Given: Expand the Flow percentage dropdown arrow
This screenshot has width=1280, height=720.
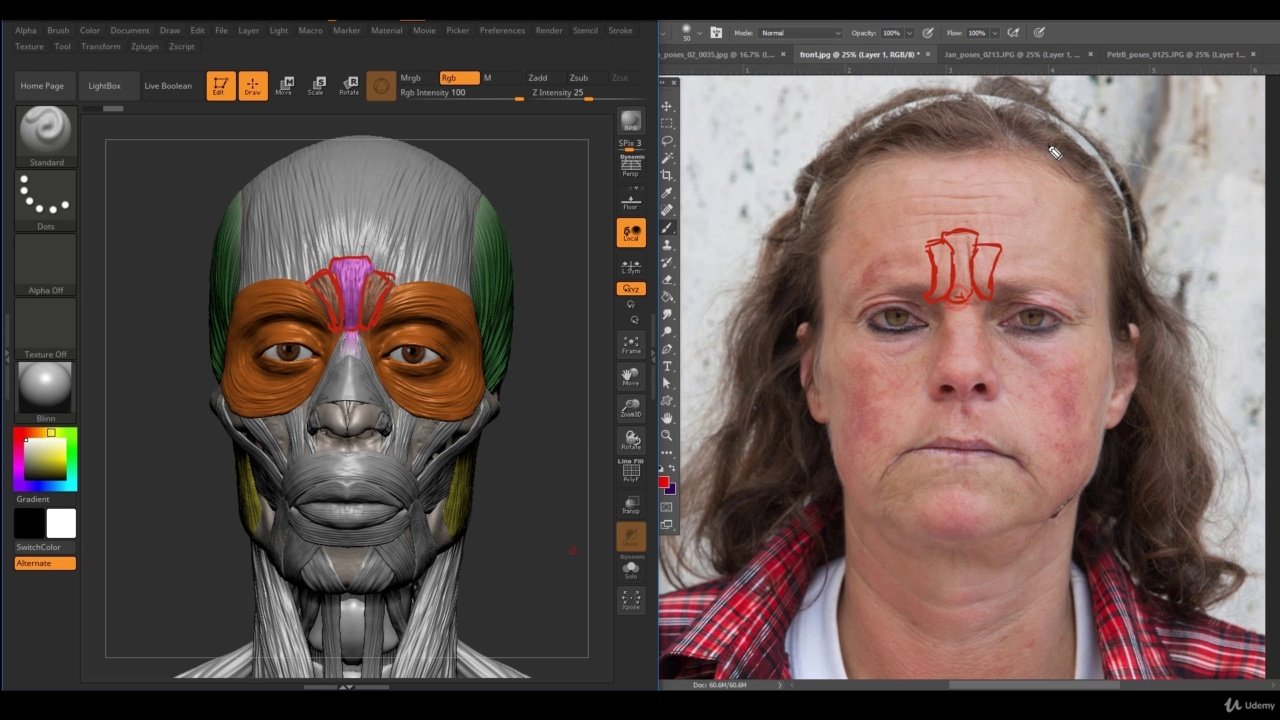Looking at the screenshot, I should tap(993, 33).
